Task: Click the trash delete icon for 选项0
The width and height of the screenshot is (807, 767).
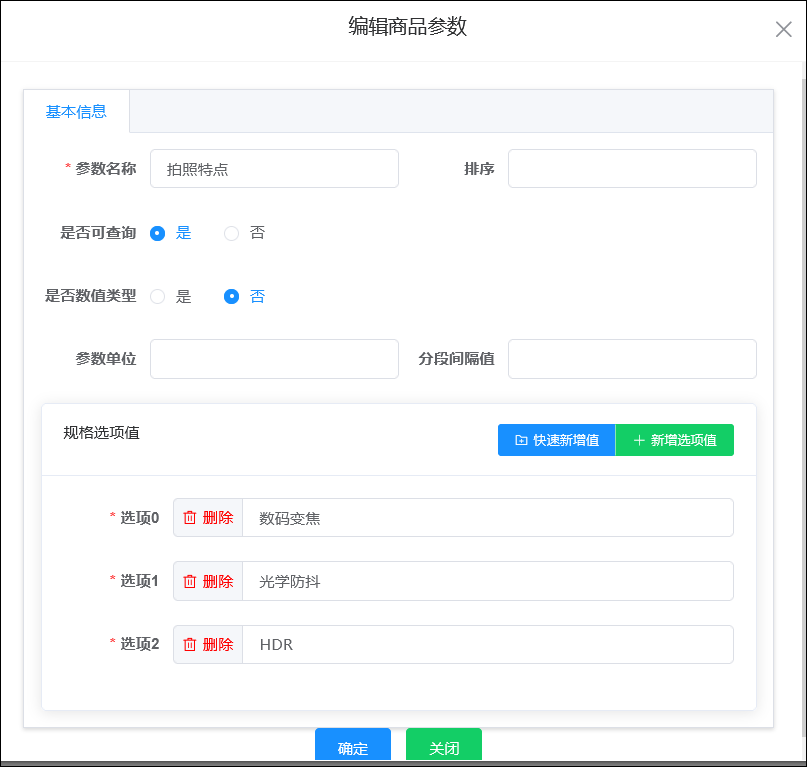Action: (190, 518)
